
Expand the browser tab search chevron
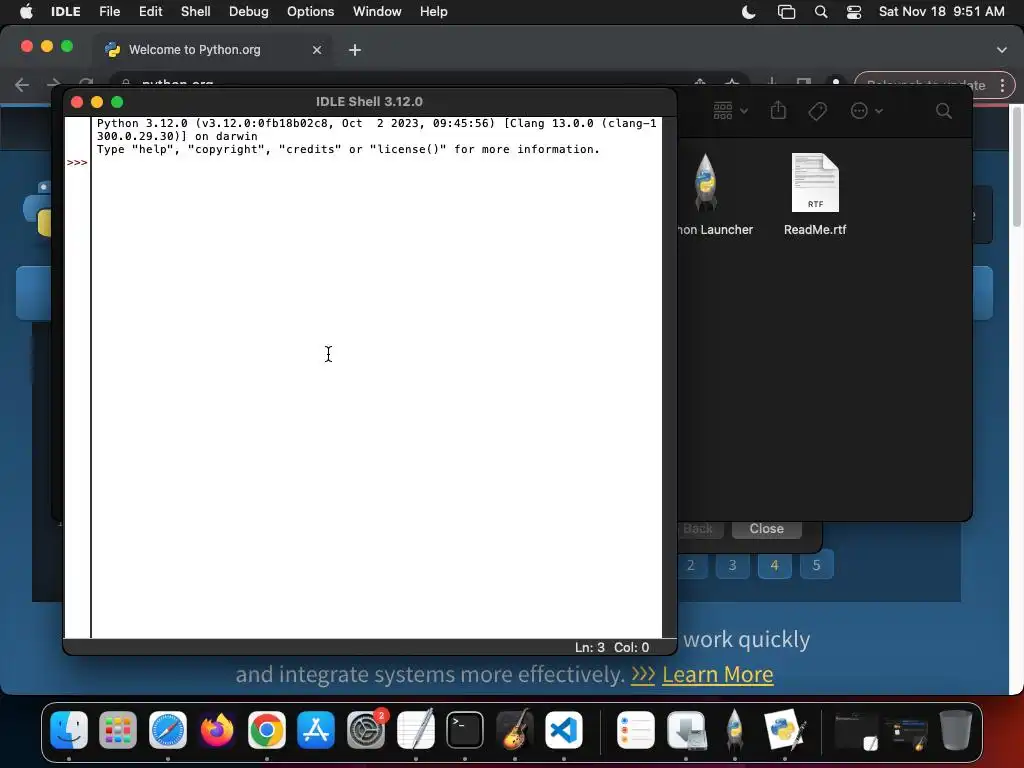tap(1001, 50)
